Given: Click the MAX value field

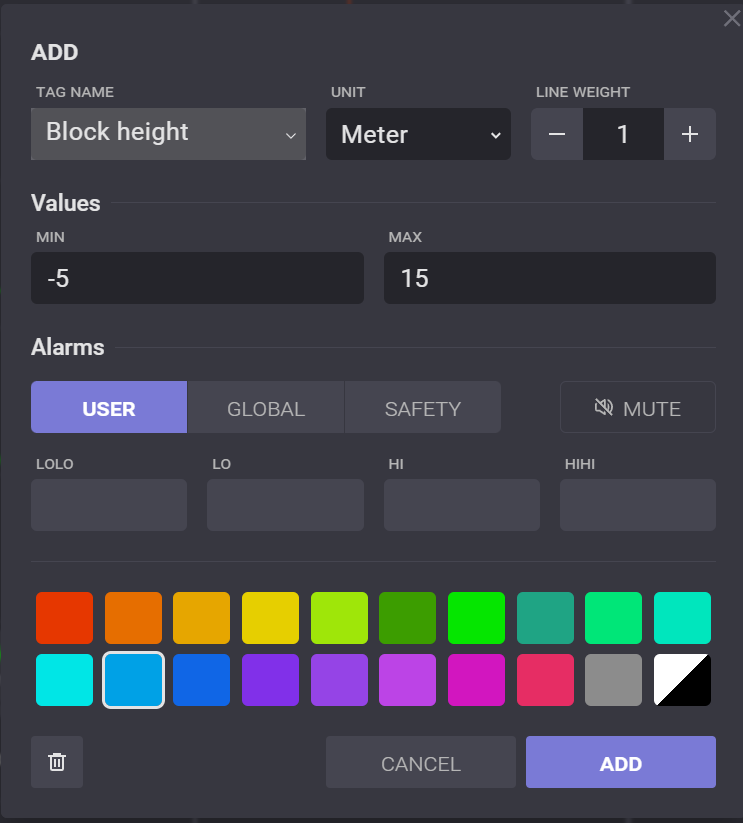Looking at the screenshot, I should [549, 278].
